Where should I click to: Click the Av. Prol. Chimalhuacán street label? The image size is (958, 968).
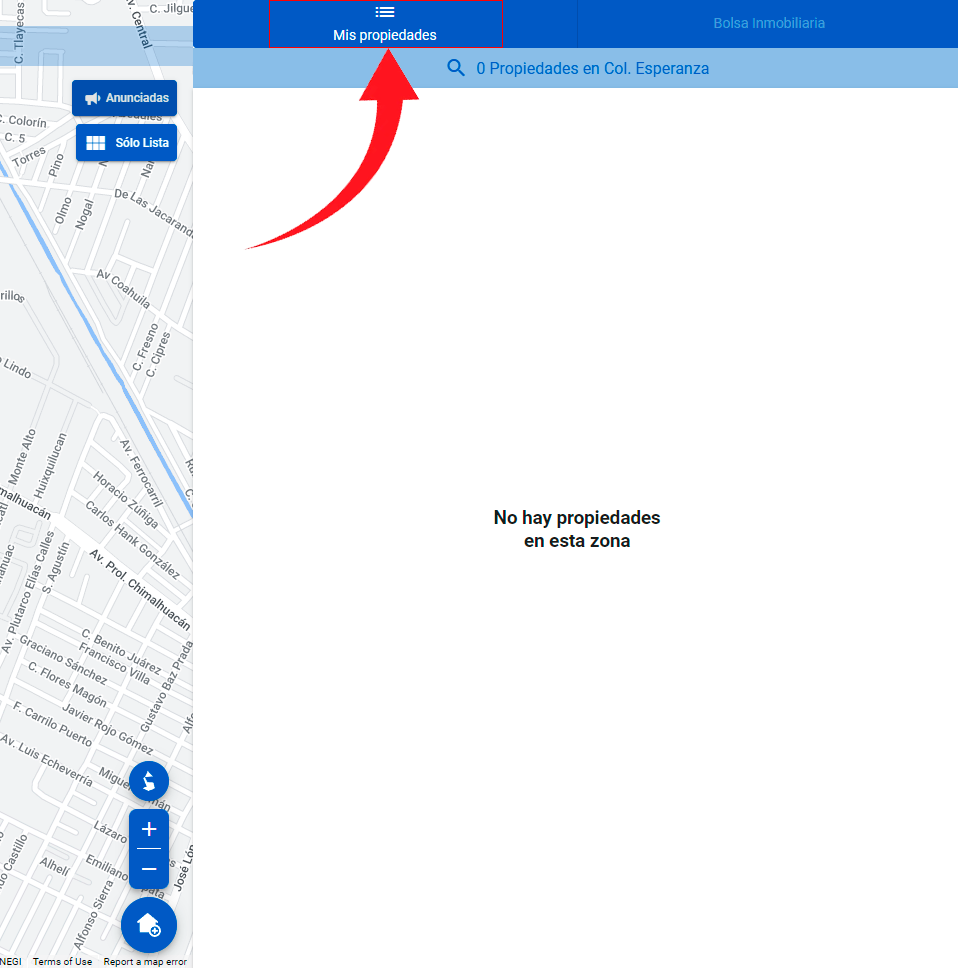pos(140,590)
